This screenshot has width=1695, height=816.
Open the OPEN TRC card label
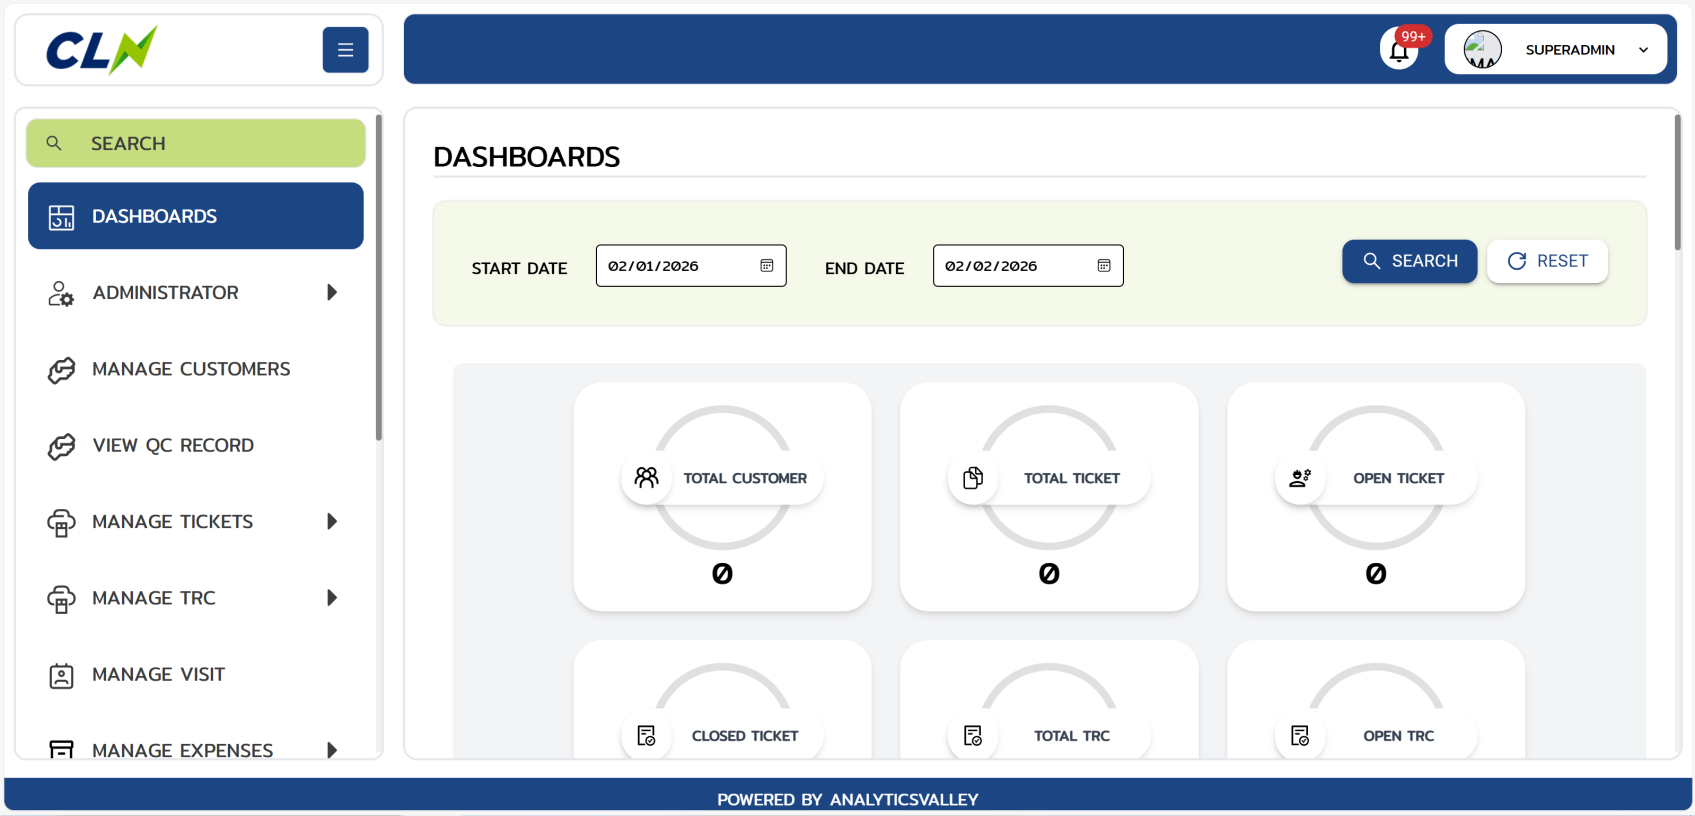[1399, 736]
